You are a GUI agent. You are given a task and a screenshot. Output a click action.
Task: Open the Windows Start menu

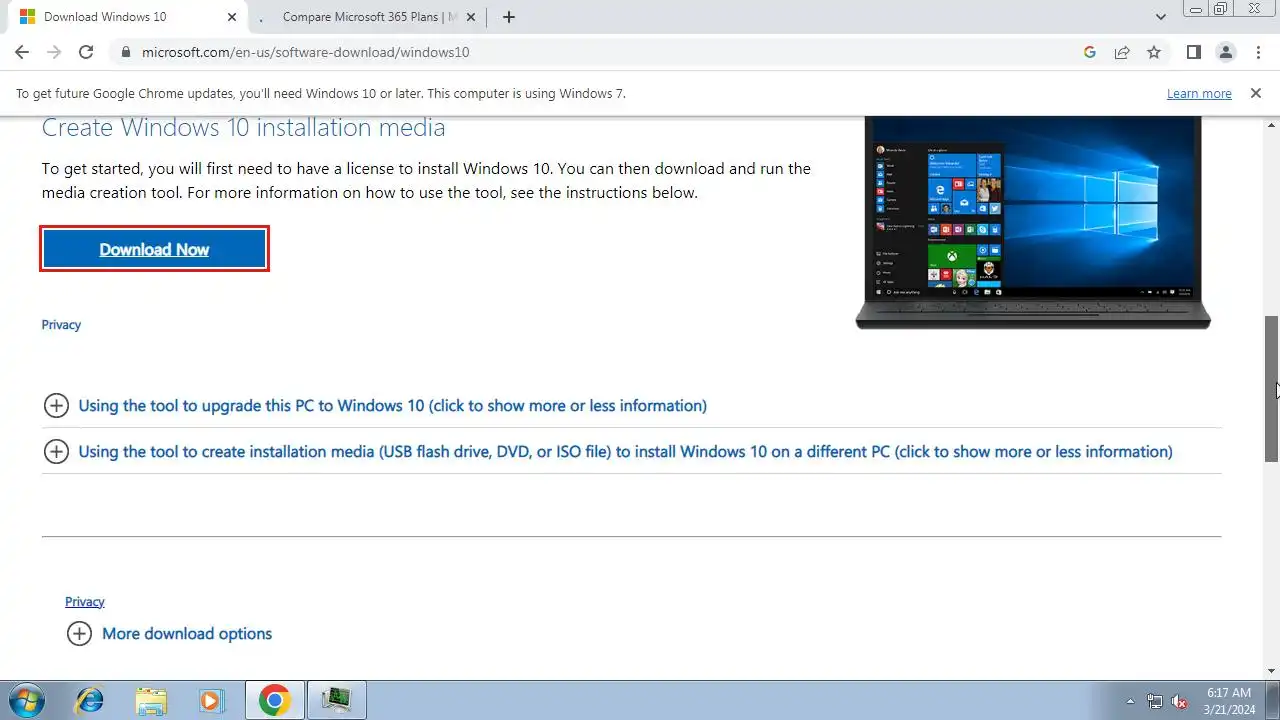tap(26, 701)
